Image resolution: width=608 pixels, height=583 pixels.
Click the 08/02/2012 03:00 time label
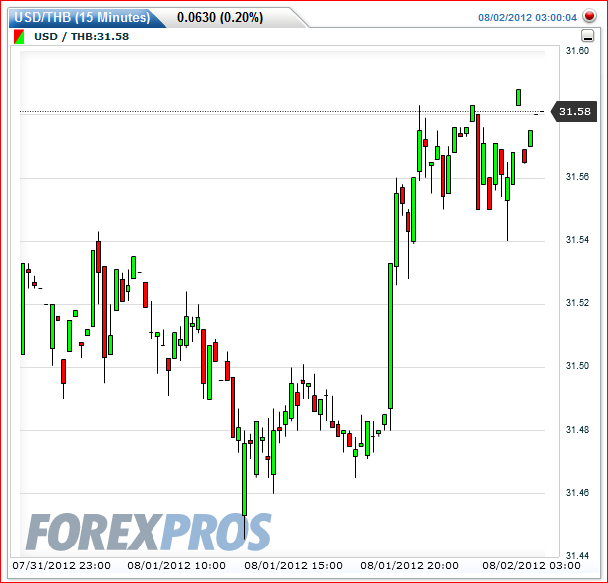pyautogui.click(x=532, y=566)
